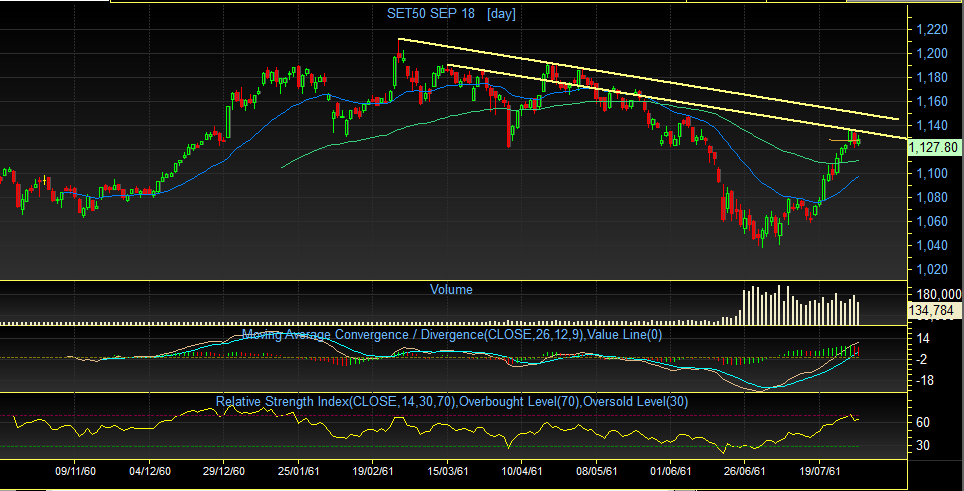Click the 1,140 price axis label
Viewport: 964px width, 491px height.
930,125
